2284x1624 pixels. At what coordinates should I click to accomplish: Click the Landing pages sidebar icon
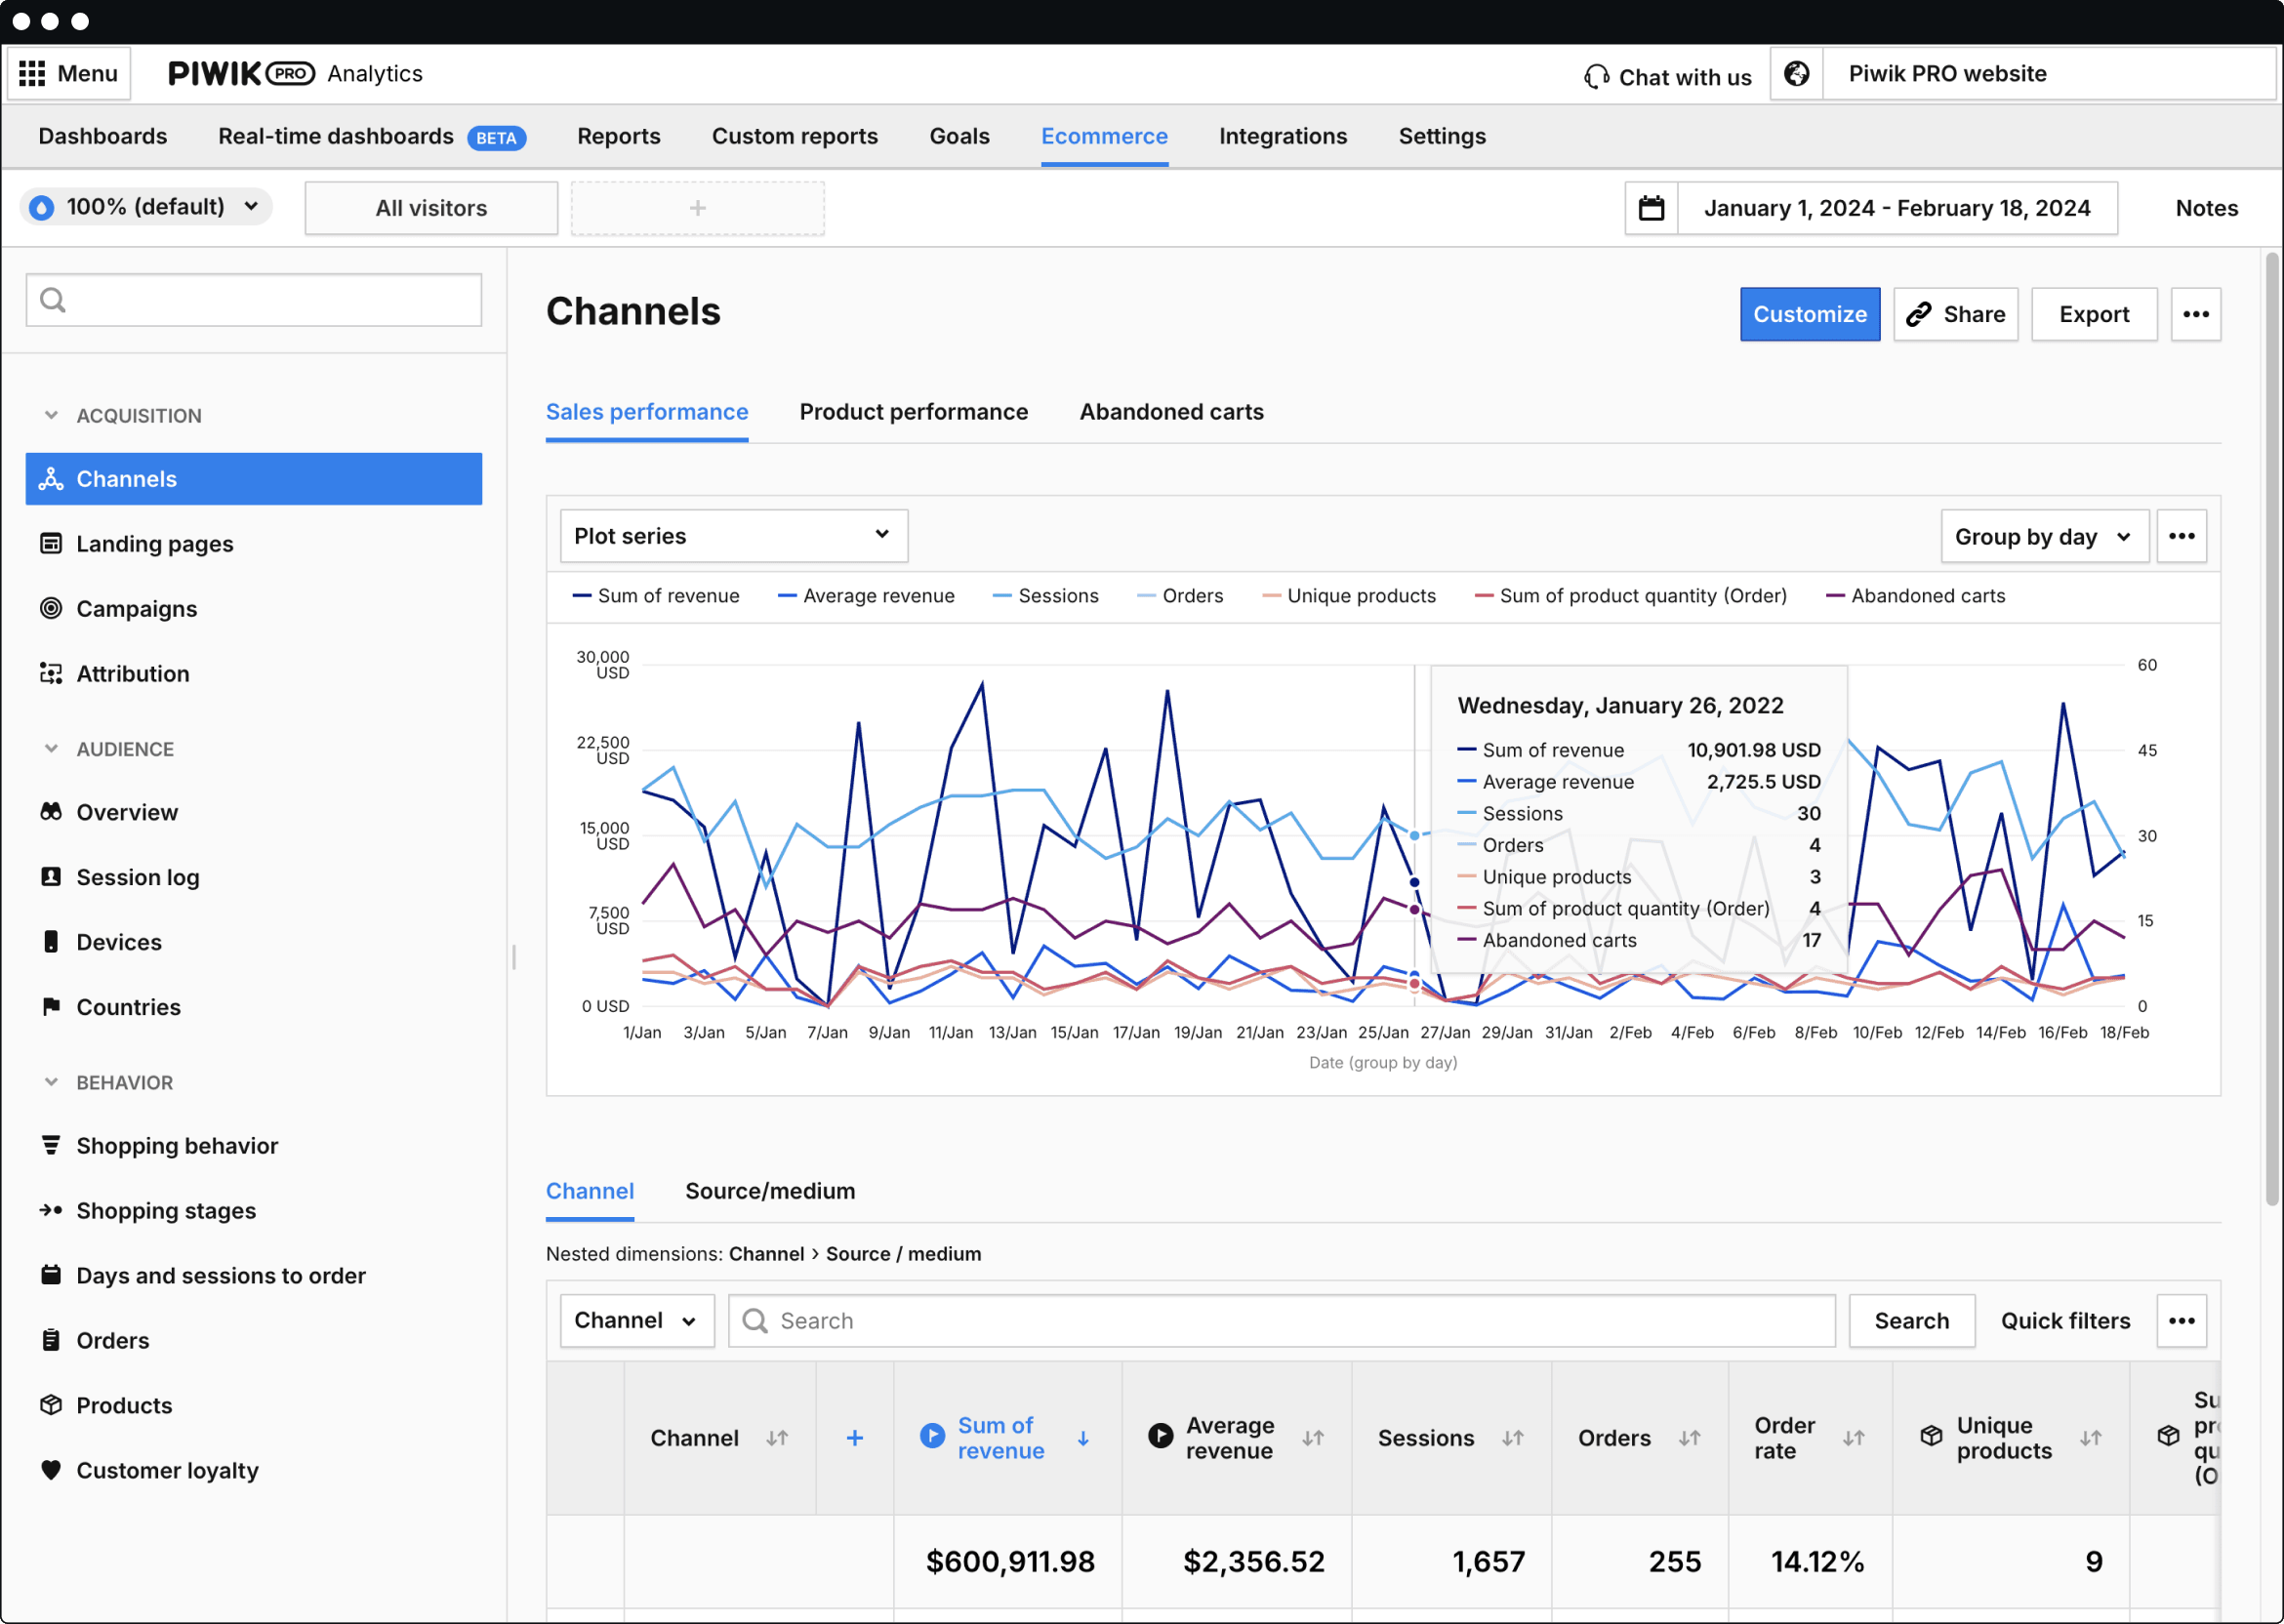[51, 544]
